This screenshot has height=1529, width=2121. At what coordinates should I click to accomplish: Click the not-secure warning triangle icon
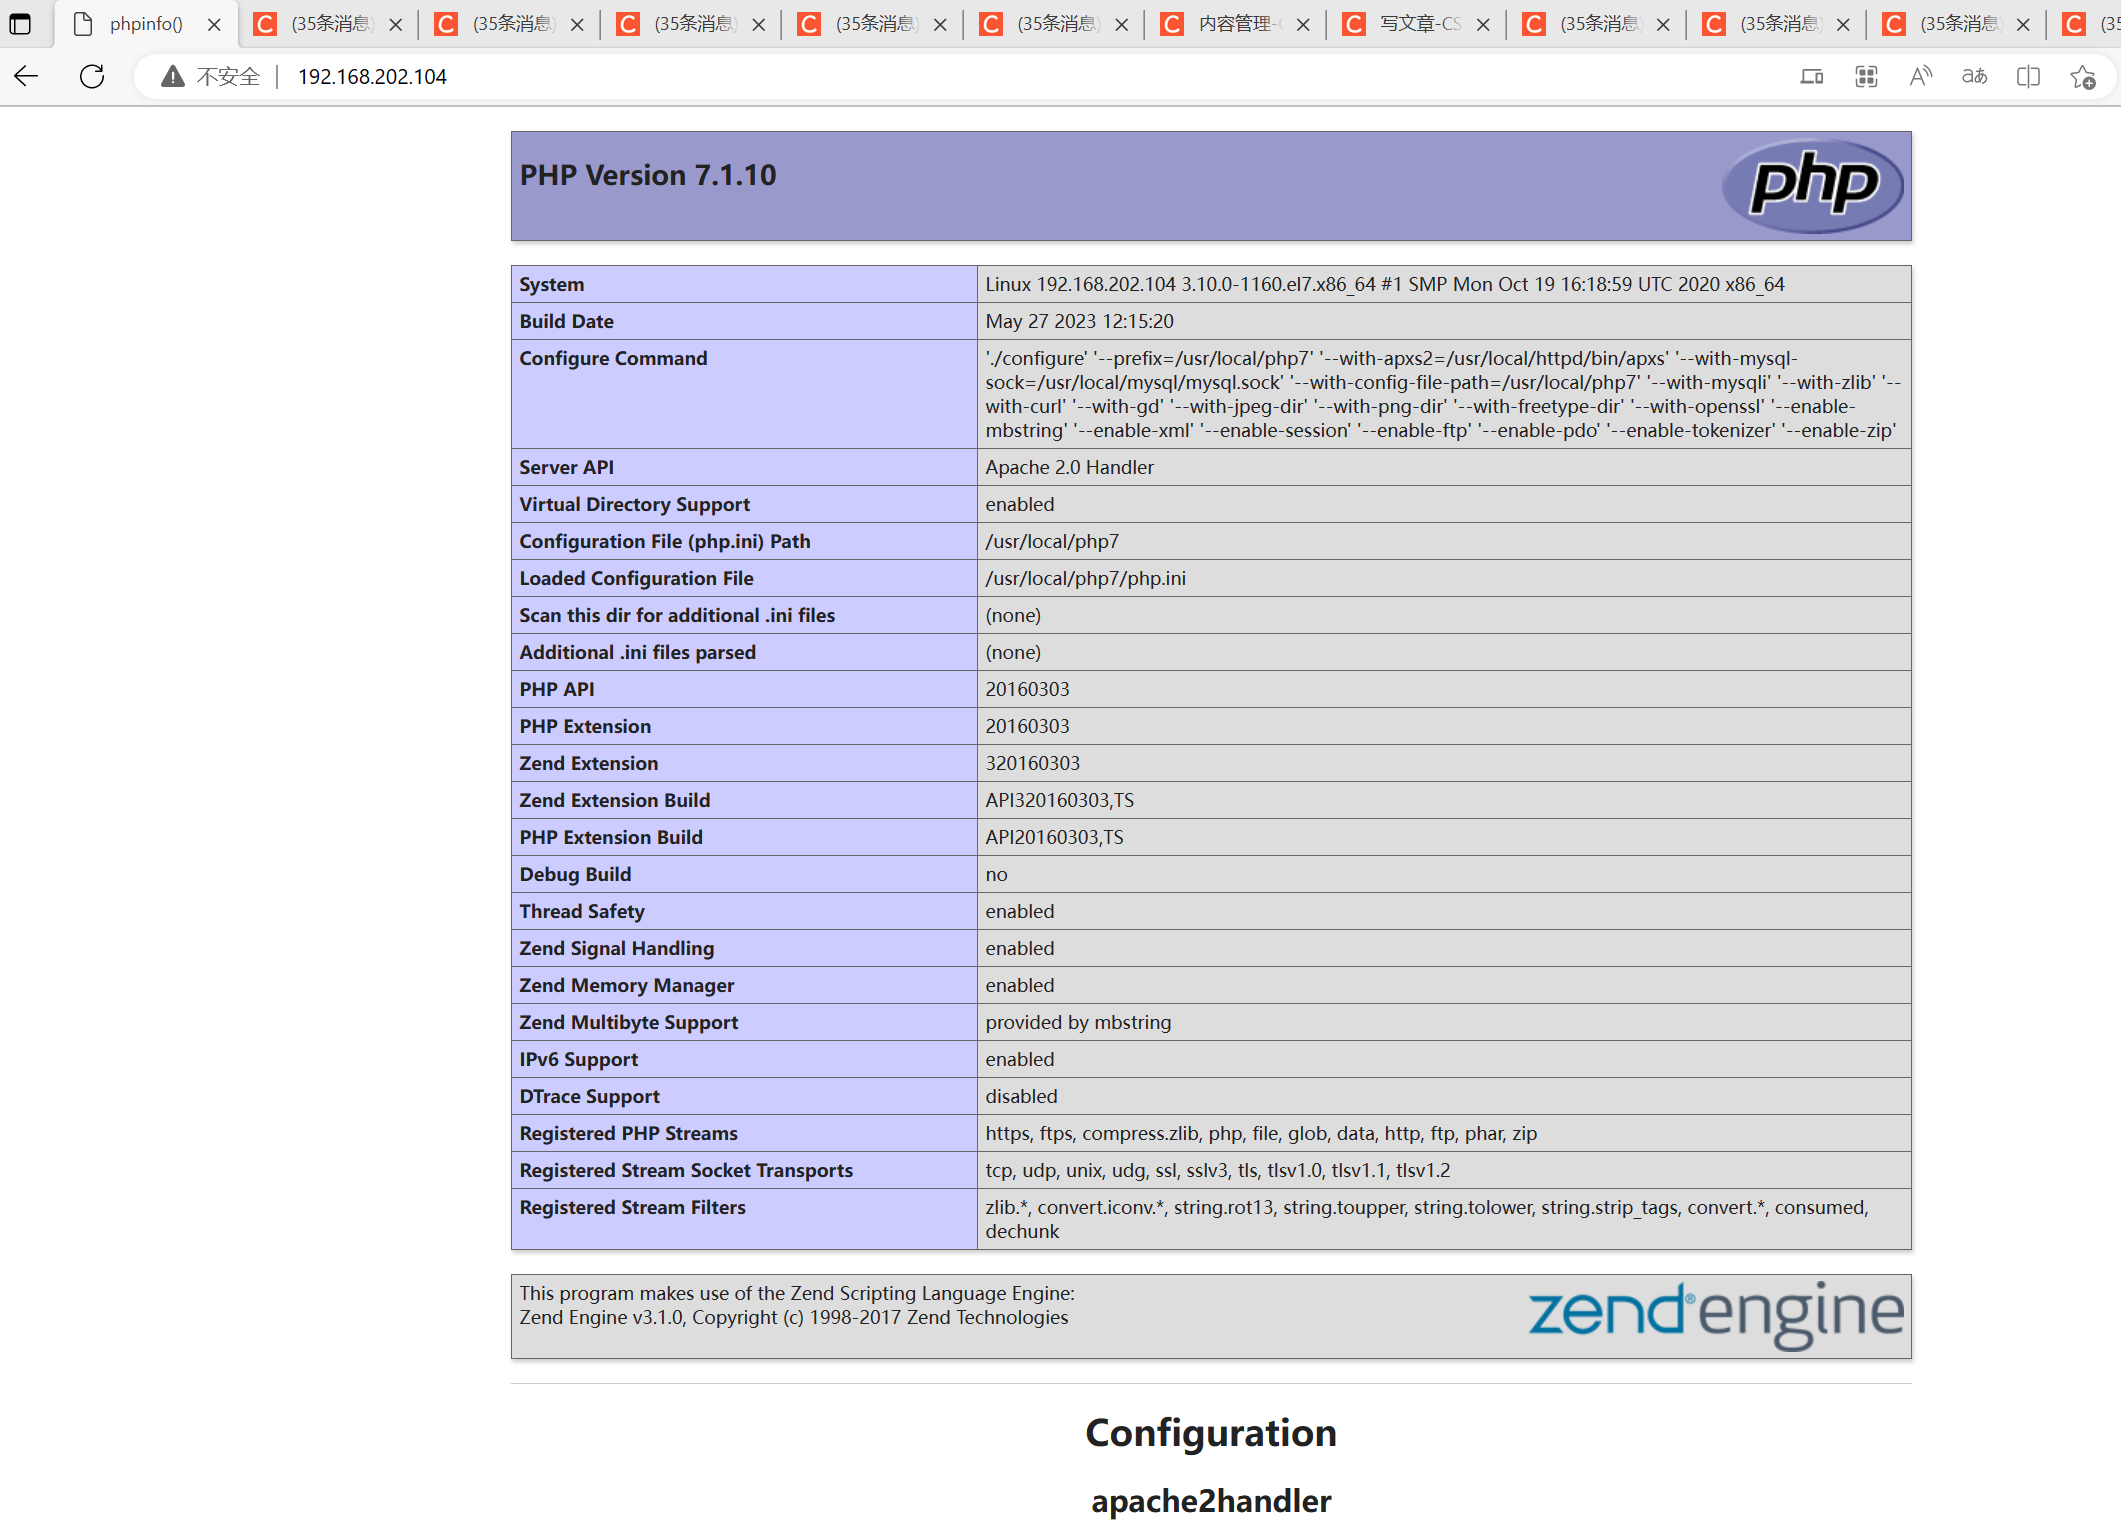pyautogui.click(x=173, y=76)
